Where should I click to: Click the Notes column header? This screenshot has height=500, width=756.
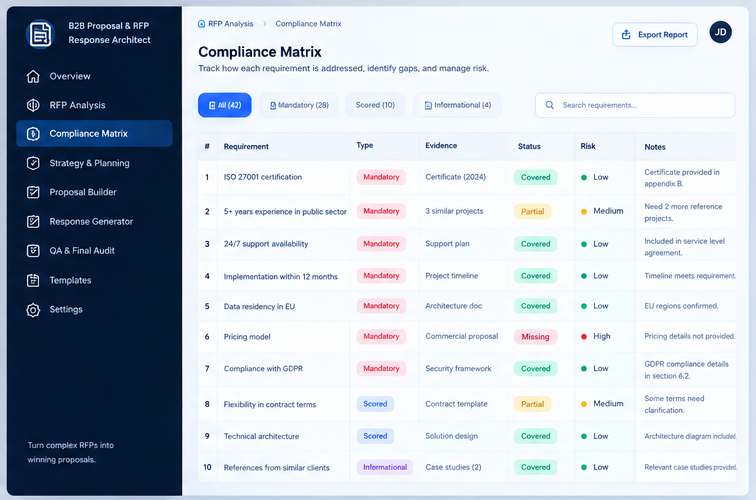point(655,147)
